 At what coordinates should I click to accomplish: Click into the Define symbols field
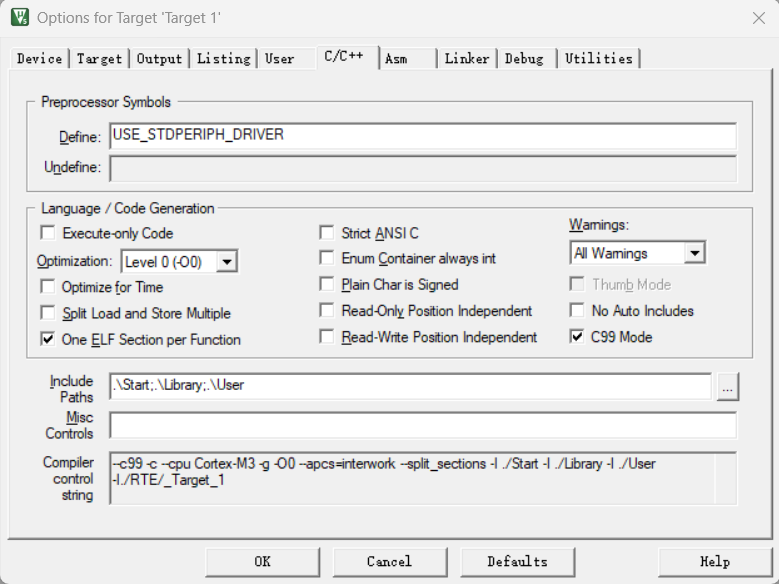423,136
